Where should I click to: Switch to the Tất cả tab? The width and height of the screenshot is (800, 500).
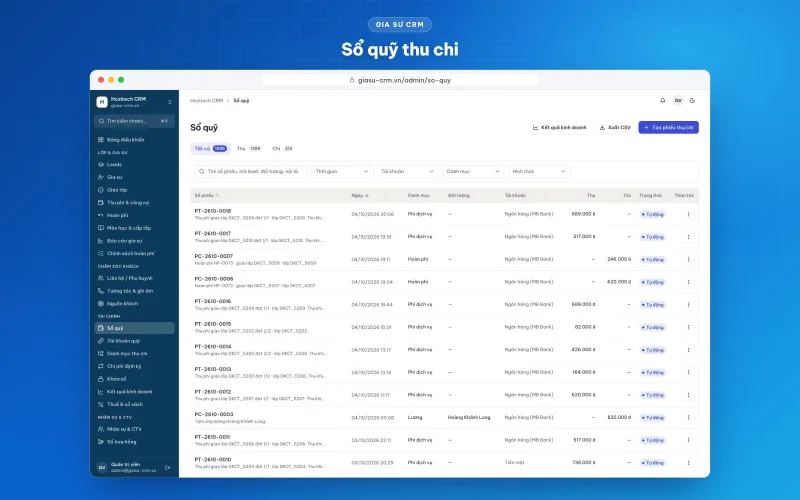point(210,148)
